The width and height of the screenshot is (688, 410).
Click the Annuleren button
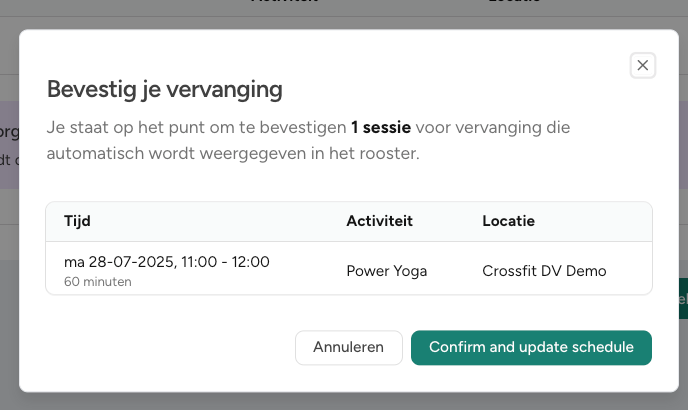[348, 347]
